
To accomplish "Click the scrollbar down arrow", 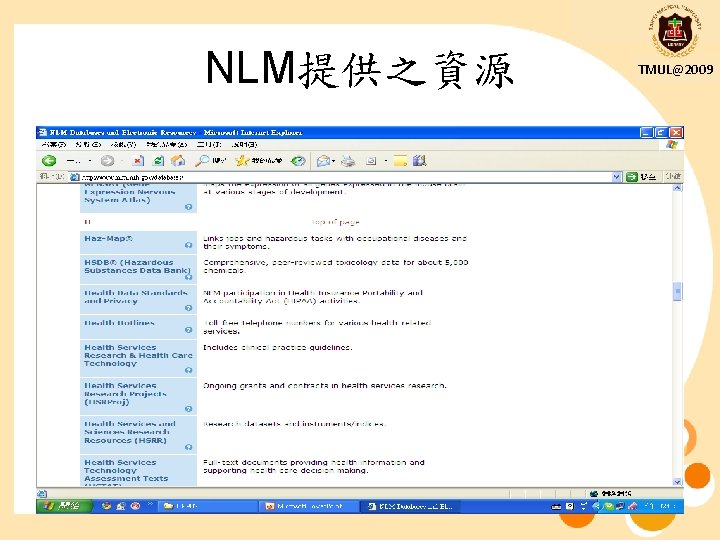I will 677,482.
